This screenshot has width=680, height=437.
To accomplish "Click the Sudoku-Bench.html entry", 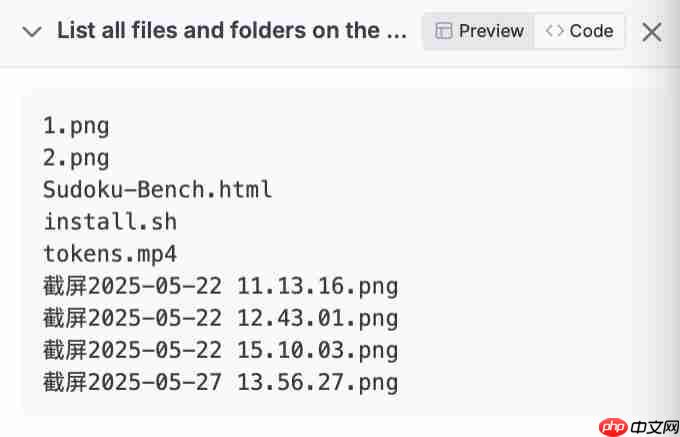I will point(157,190).
